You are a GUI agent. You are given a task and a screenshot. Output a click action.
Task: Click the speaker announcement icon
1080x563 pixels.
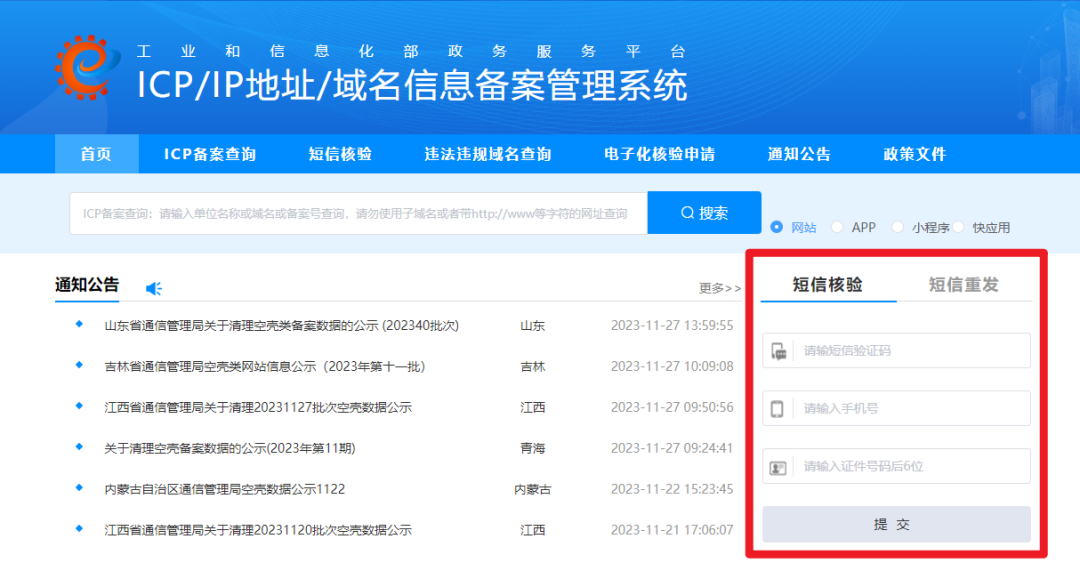[153, 288]
